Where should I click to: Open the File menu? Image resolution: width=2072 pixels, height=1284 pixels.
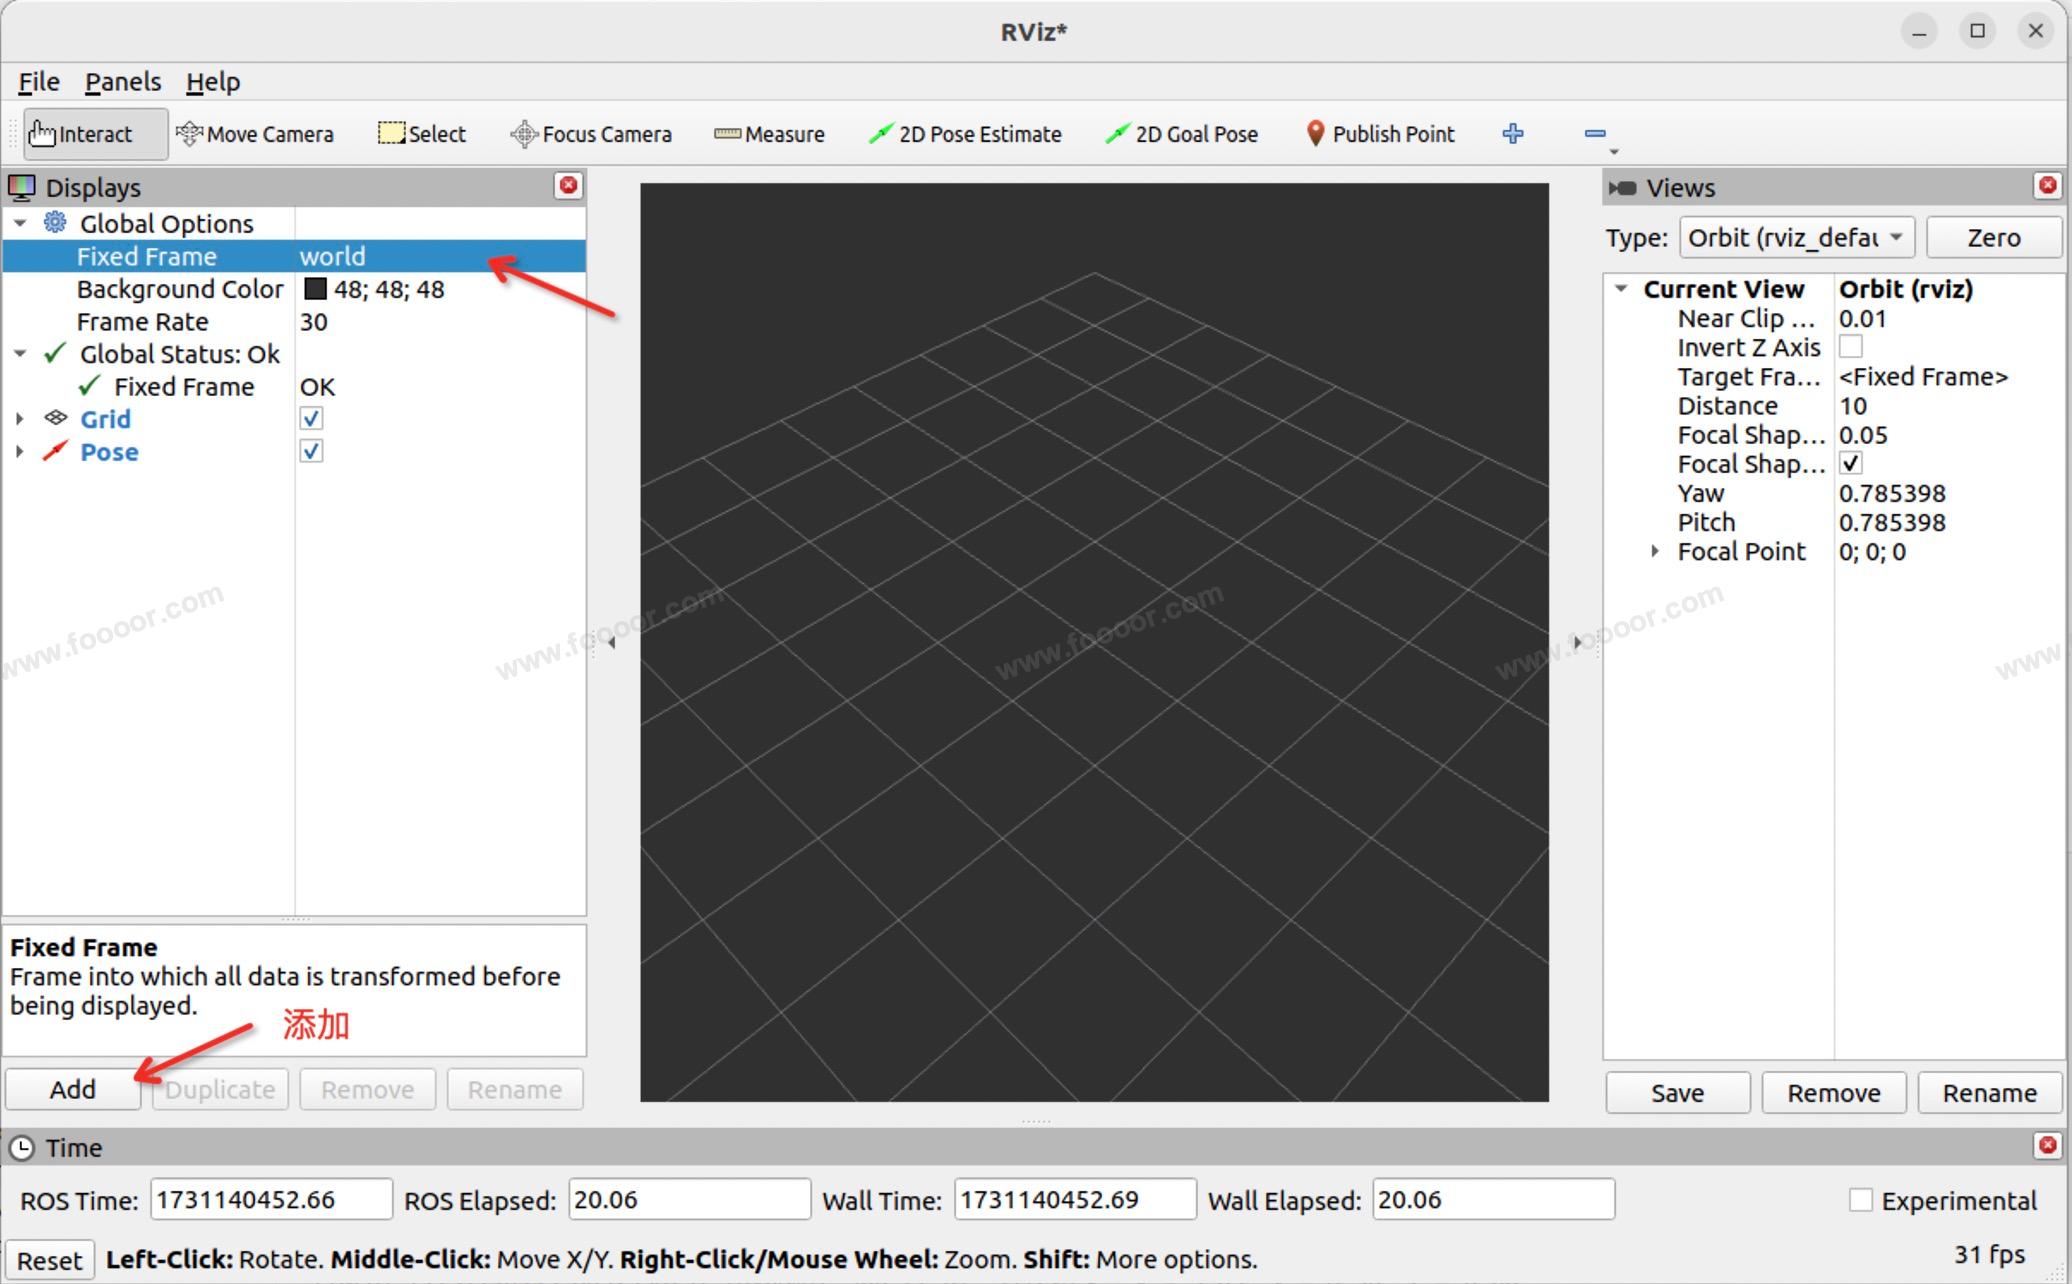coord(39,82)
